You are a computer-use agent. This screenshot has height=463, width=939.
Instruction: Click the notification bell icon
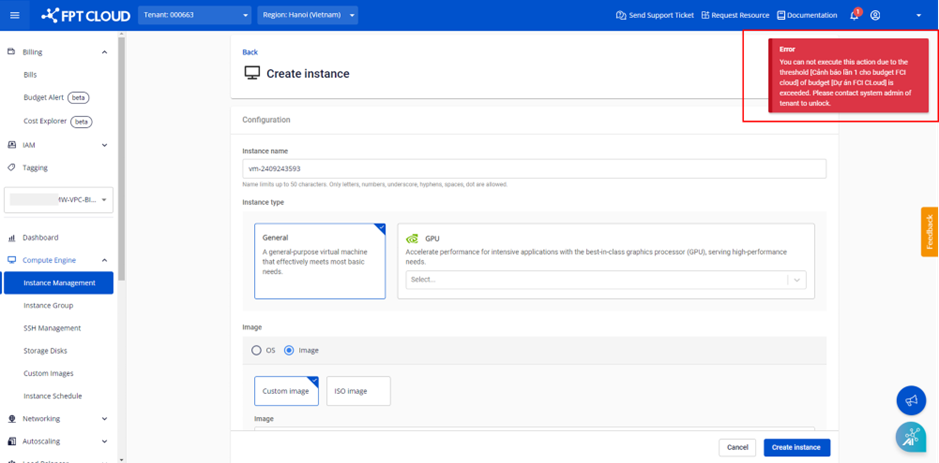854,15
